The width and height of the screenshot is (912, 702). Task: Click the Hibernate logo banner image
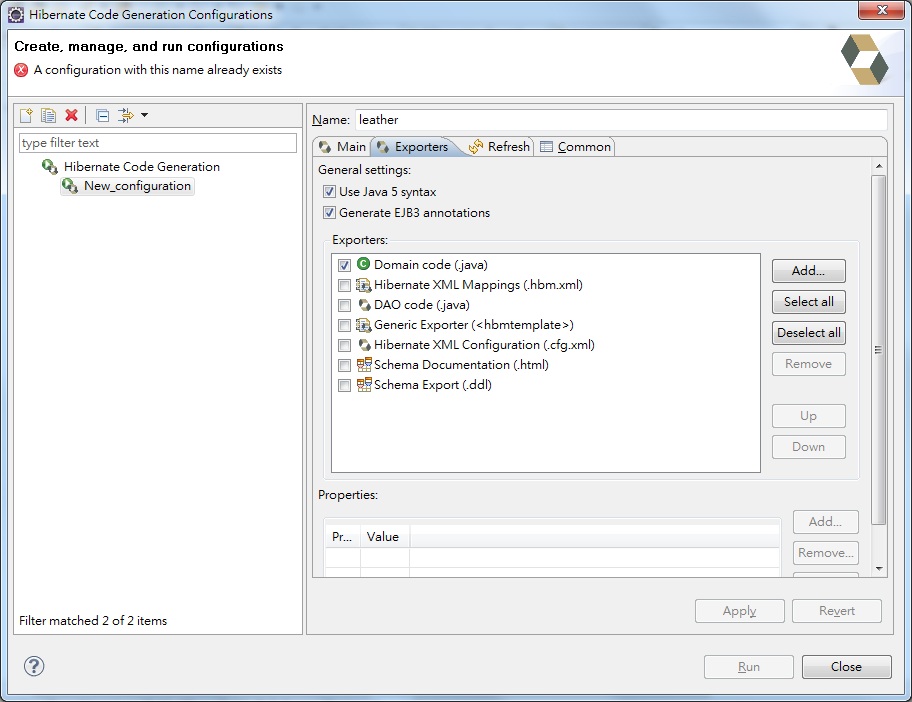tap(864, 59)
